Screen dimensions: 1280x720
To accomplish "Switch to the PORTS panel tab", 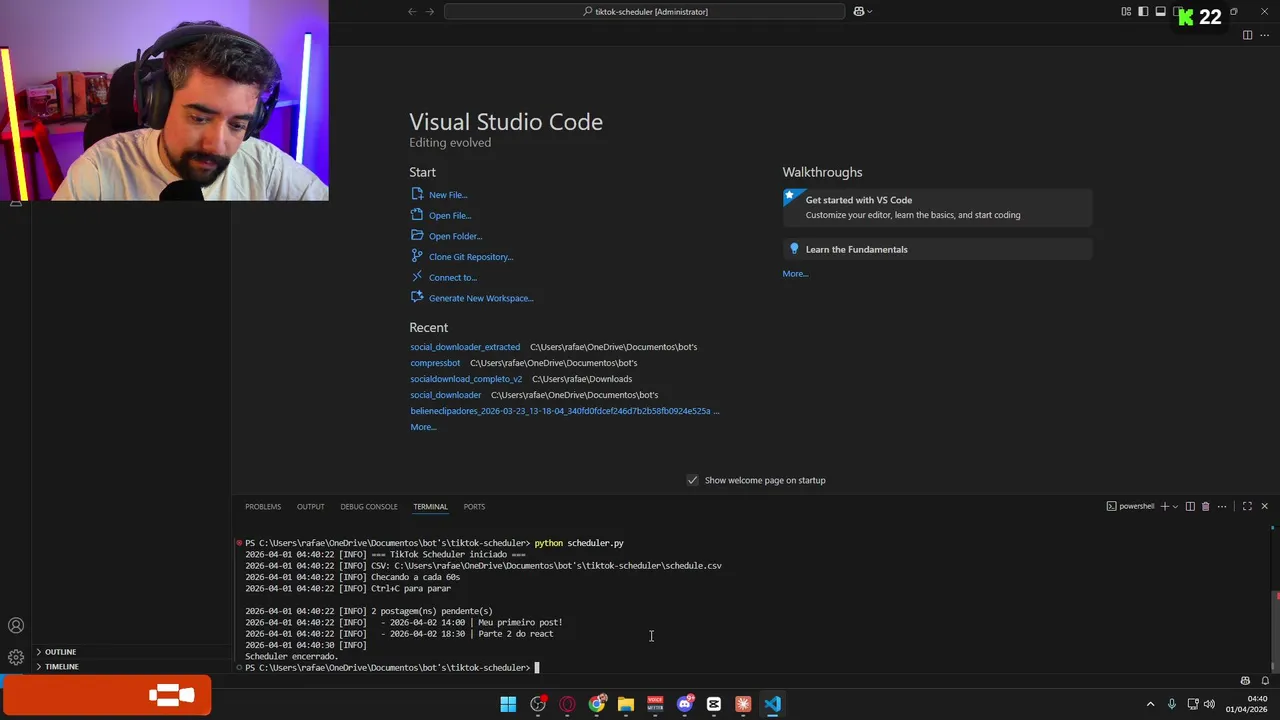I will tap(474, 506).
